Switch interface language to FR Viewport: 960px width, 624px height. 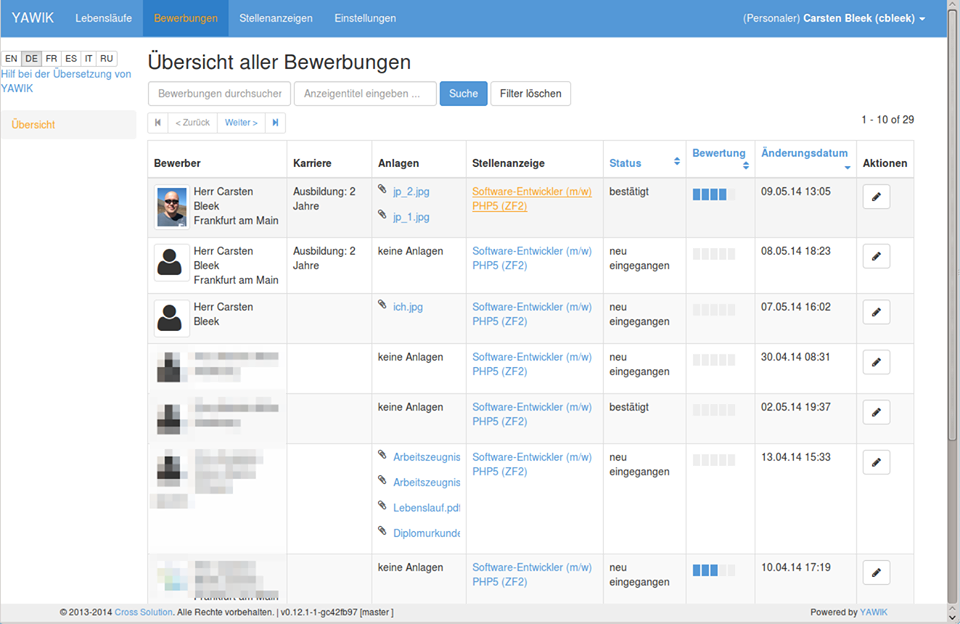(x=51, y=58)
